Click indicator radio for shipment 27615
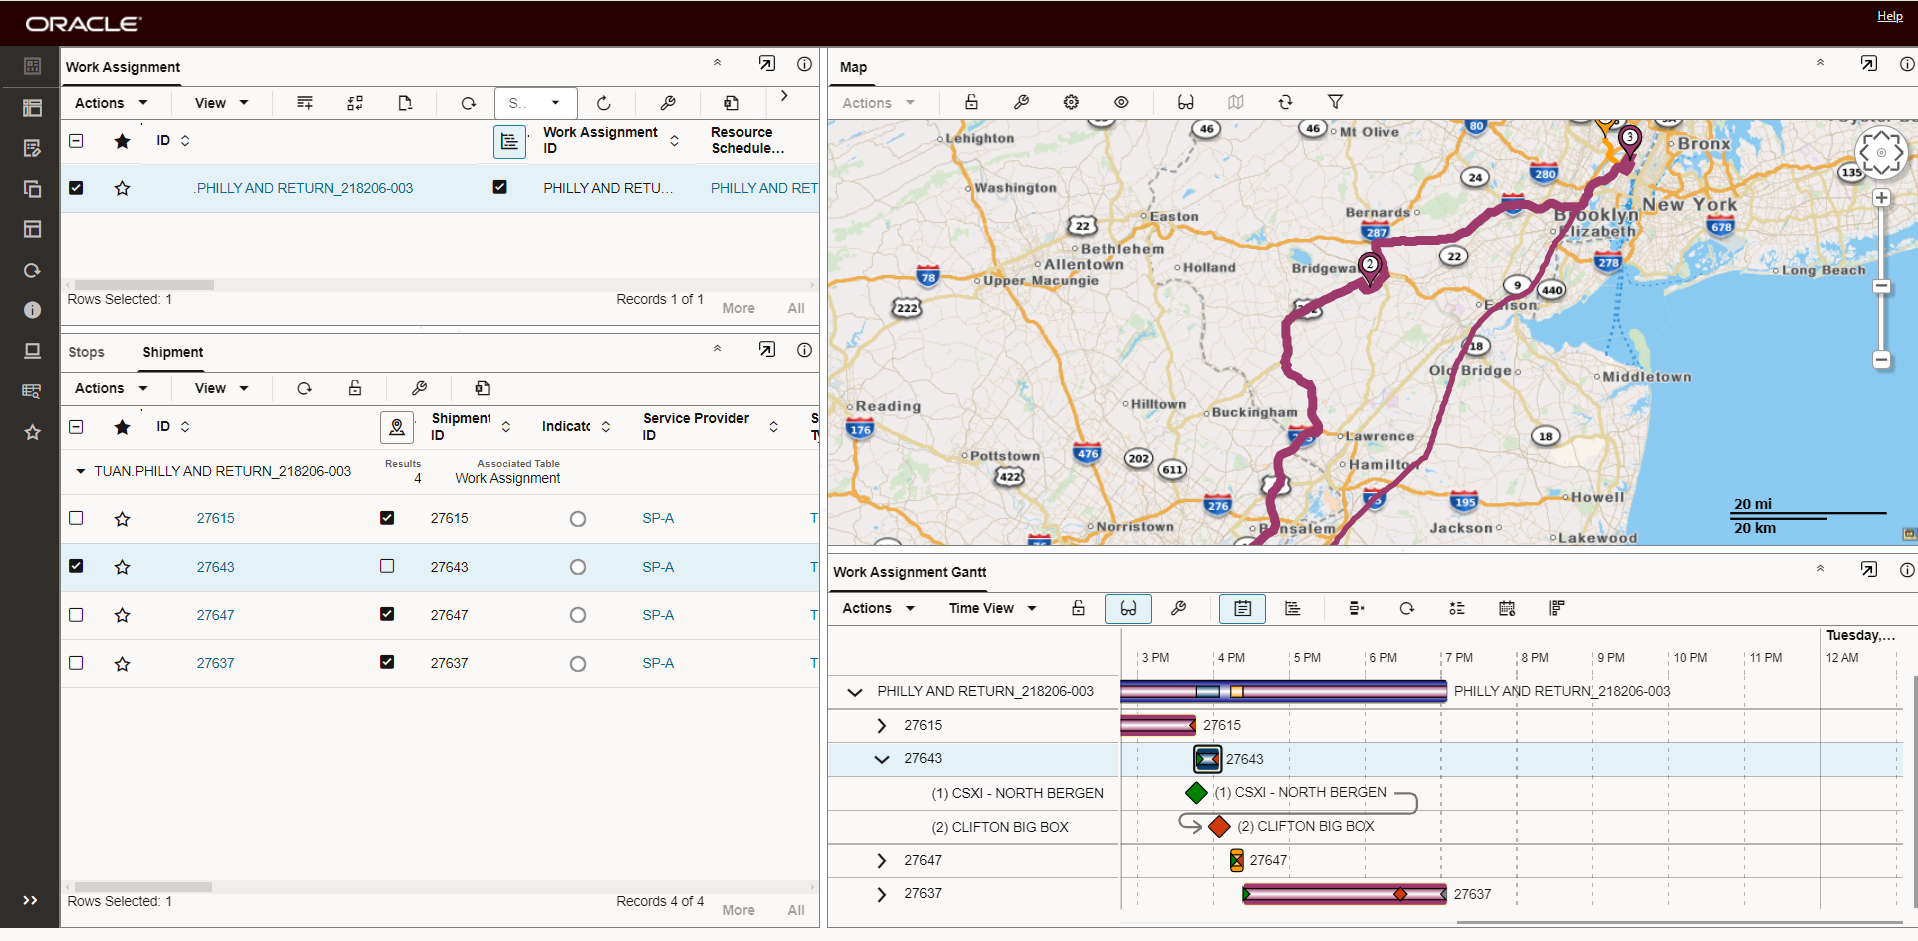Screen dimensions: 1918x941 coord(578,519)
